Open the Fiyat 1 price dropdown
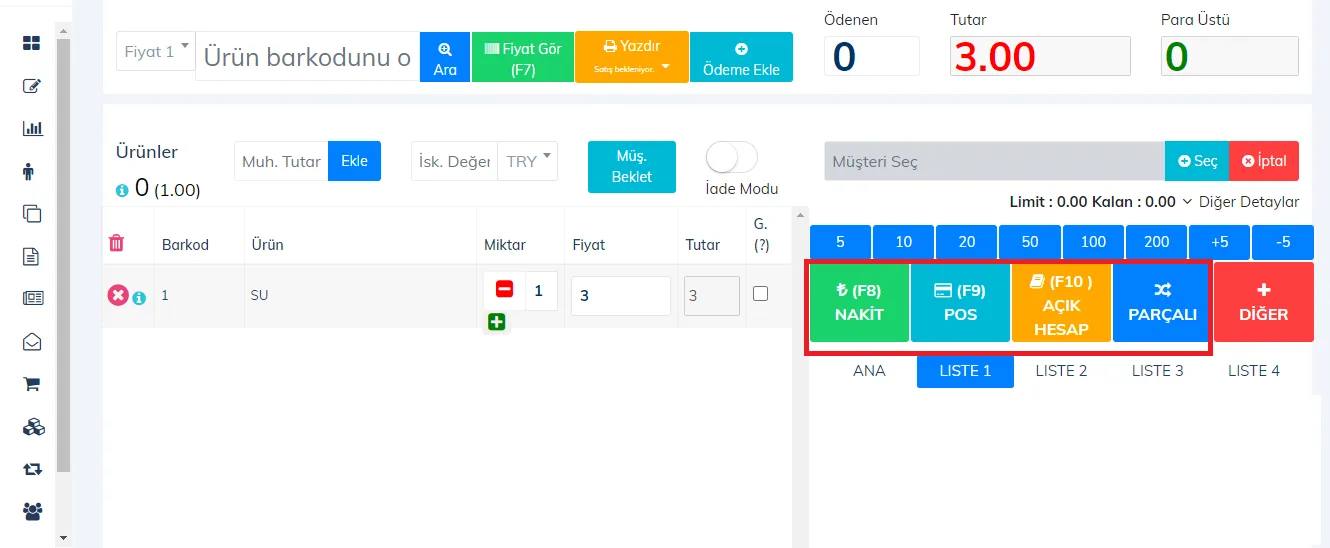Screen dimensions: 1330x548 point(156,51)
